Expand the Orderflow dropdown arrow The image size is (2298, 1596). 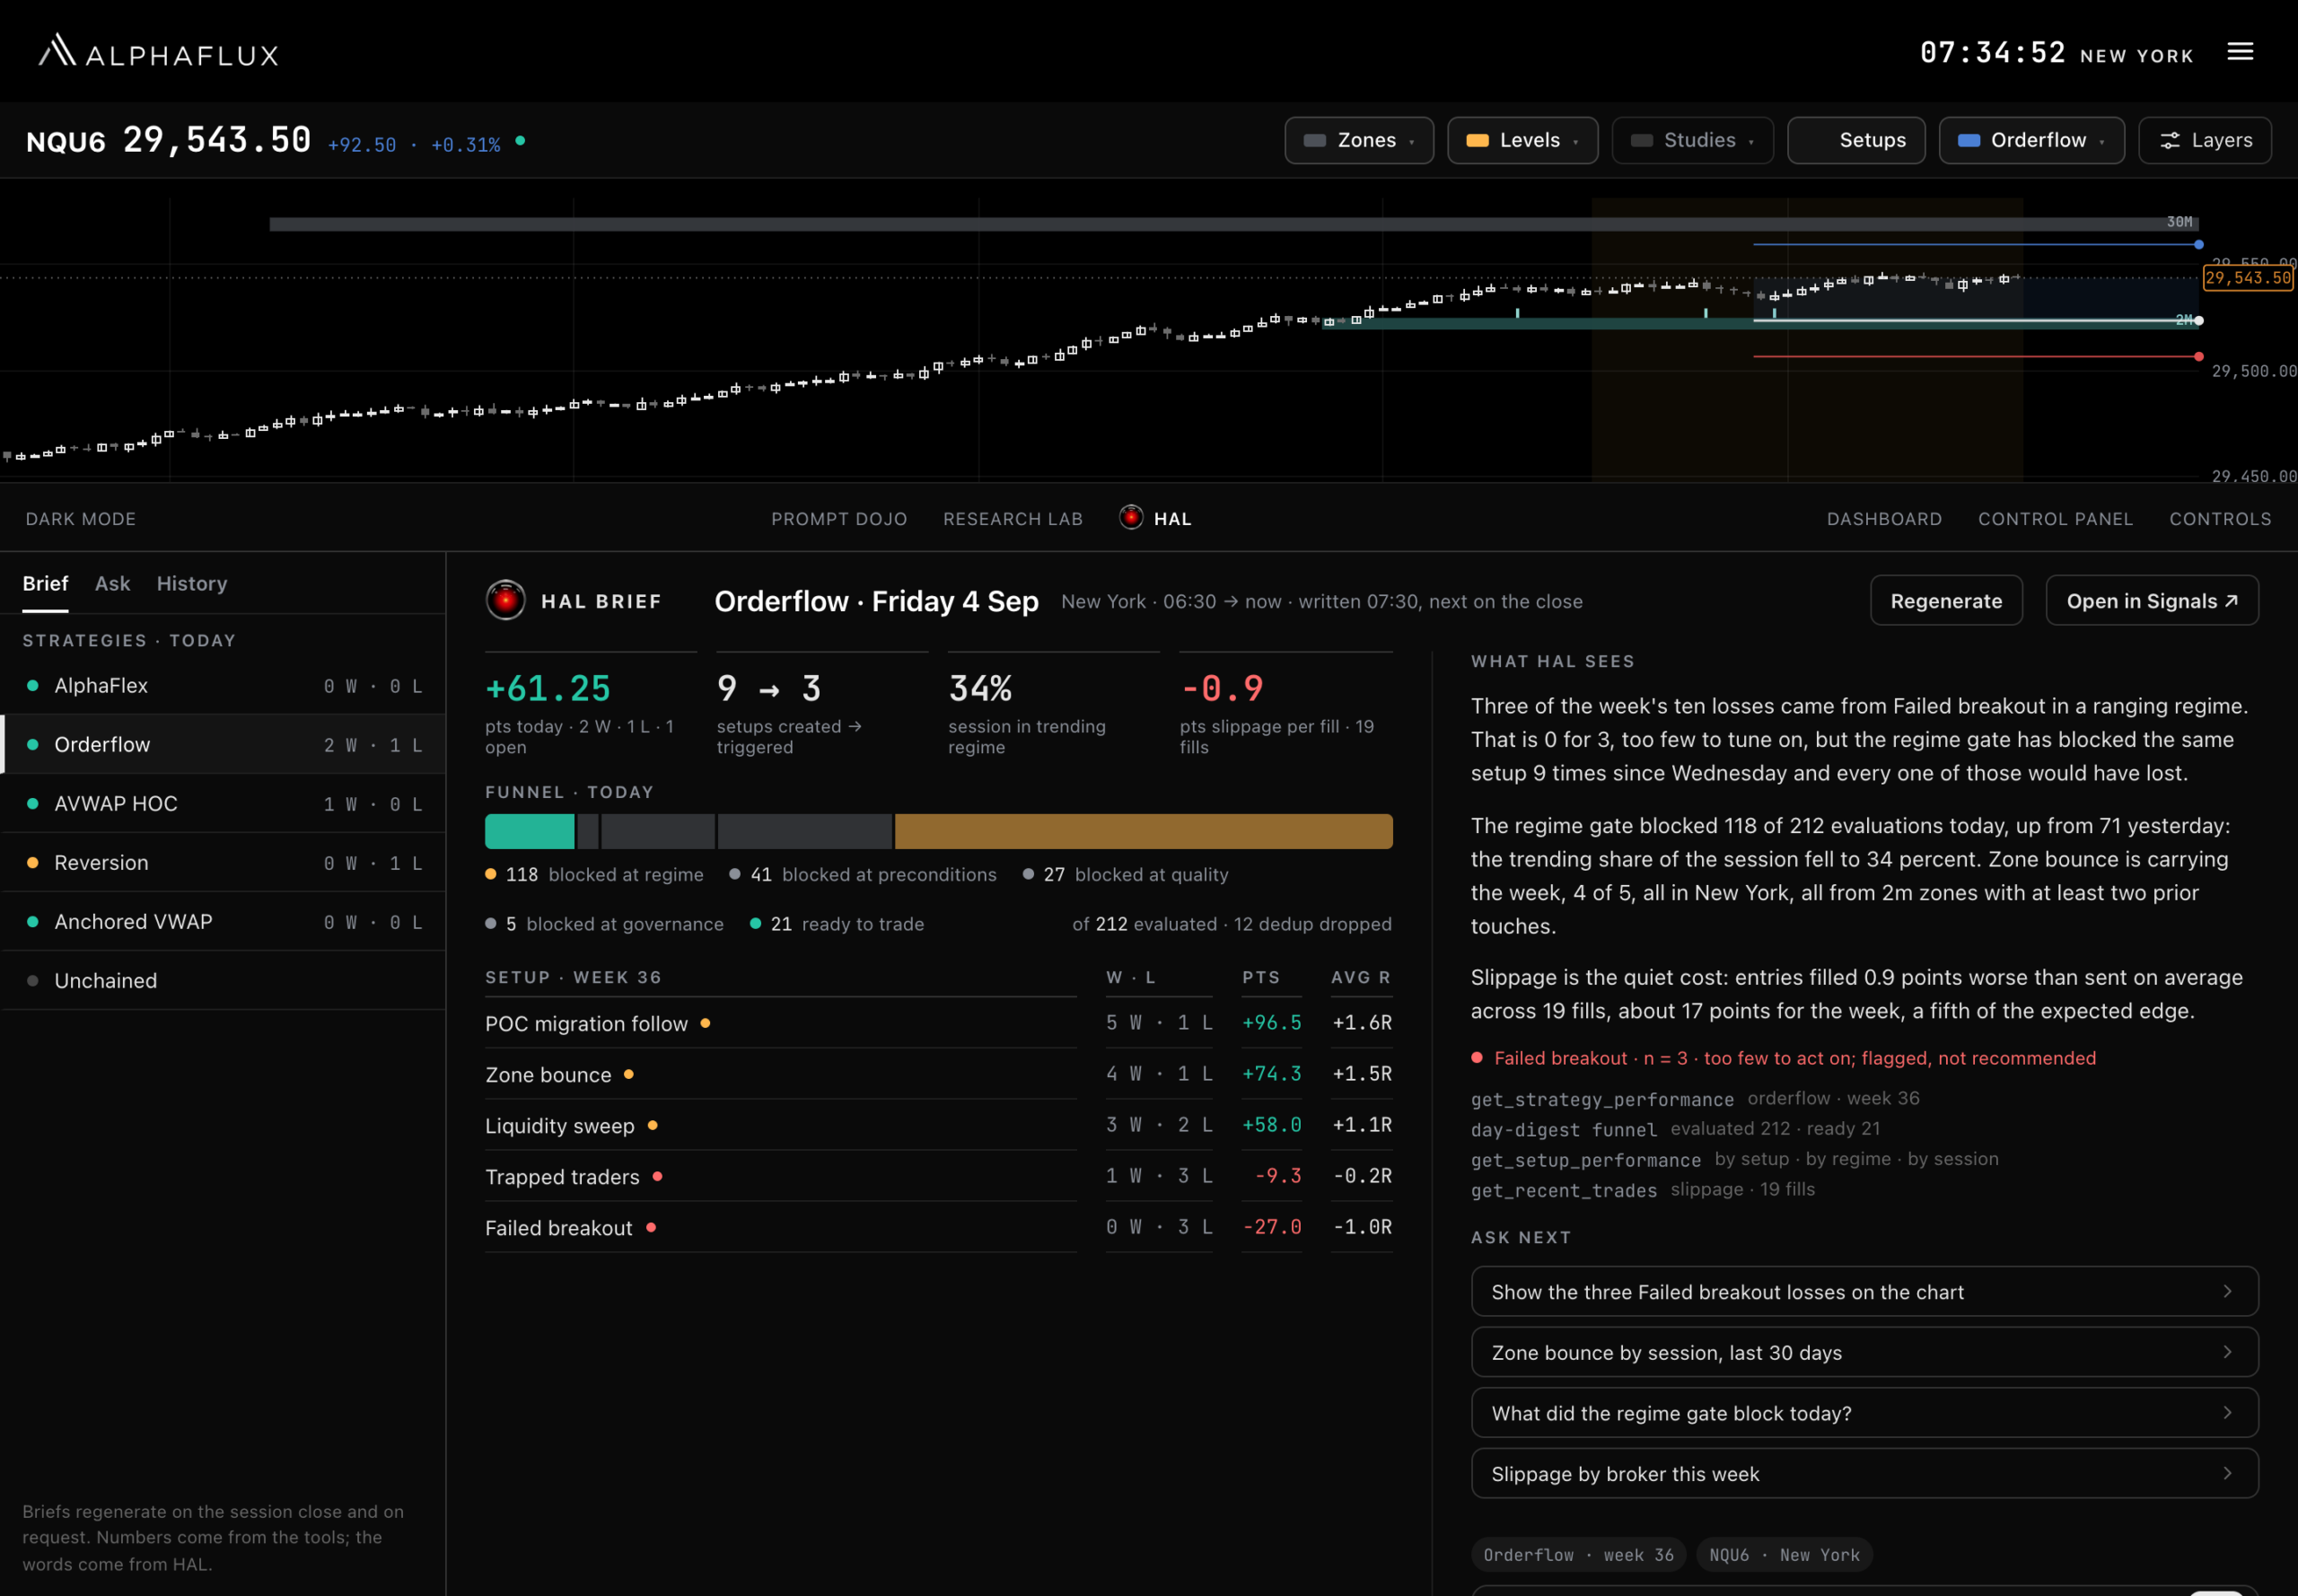click(2101, 142)
